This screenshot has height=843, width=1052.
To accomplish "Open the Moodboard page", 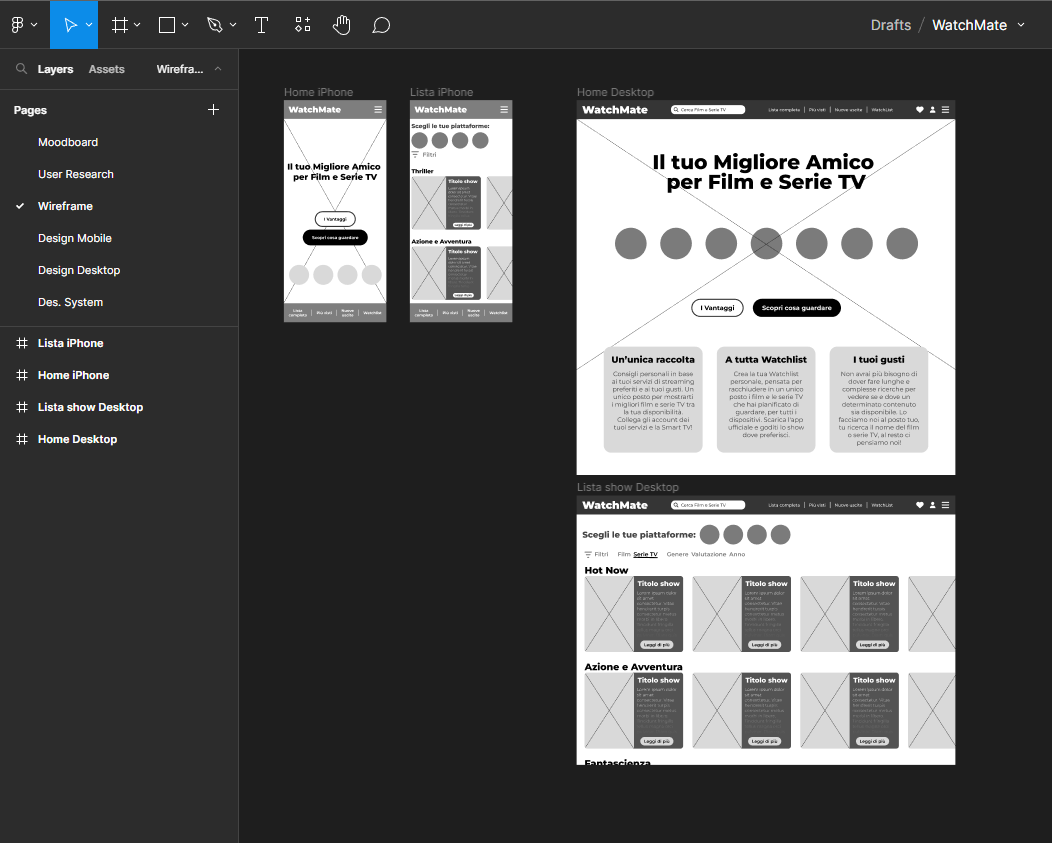I will (x=68, y=142).
